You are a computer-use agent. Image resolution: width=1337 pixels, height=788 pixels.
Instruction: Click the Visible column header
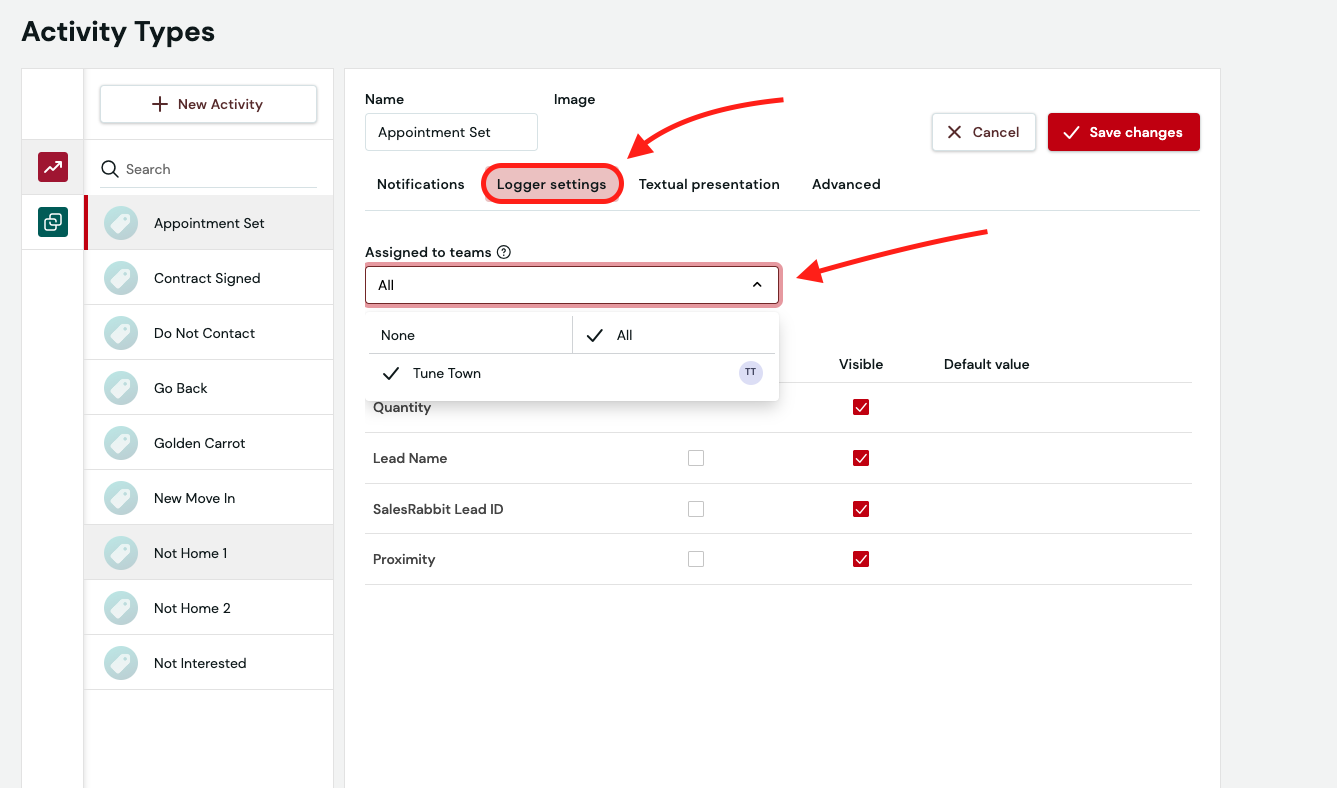[x=861, y=364]
